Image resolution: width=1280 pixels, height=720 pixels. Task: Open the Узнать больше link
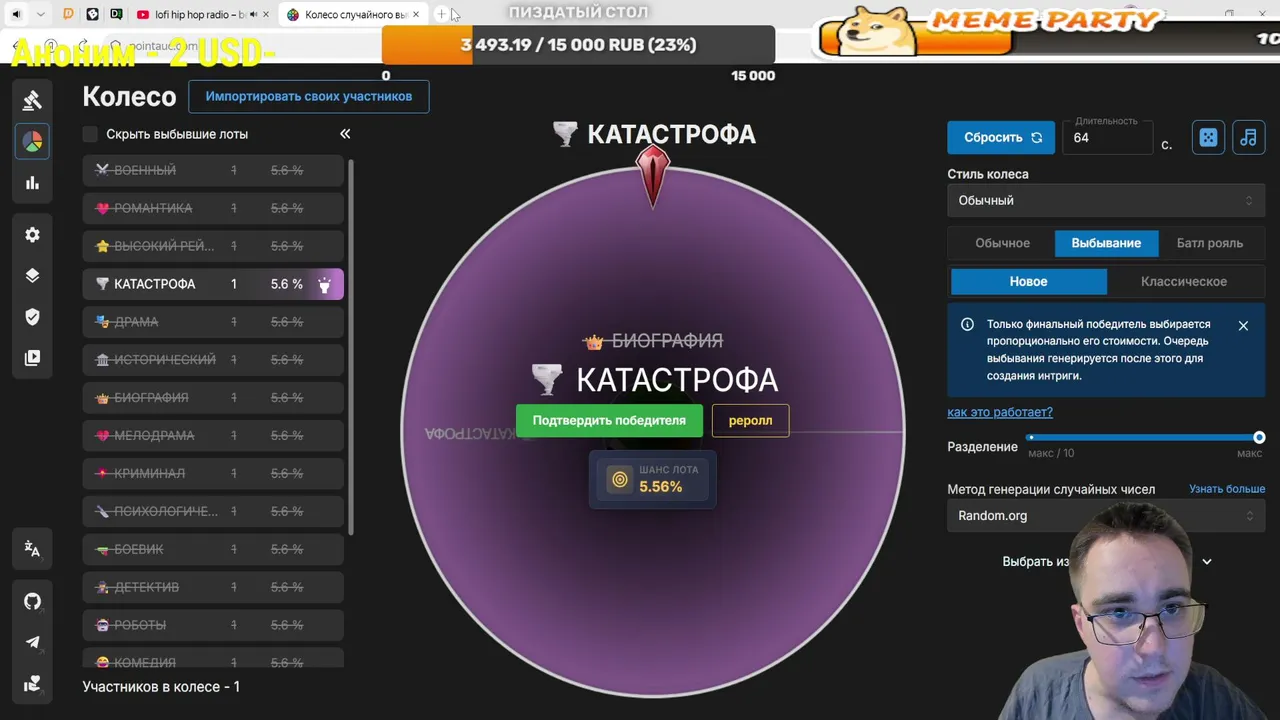click(1227, 489)
